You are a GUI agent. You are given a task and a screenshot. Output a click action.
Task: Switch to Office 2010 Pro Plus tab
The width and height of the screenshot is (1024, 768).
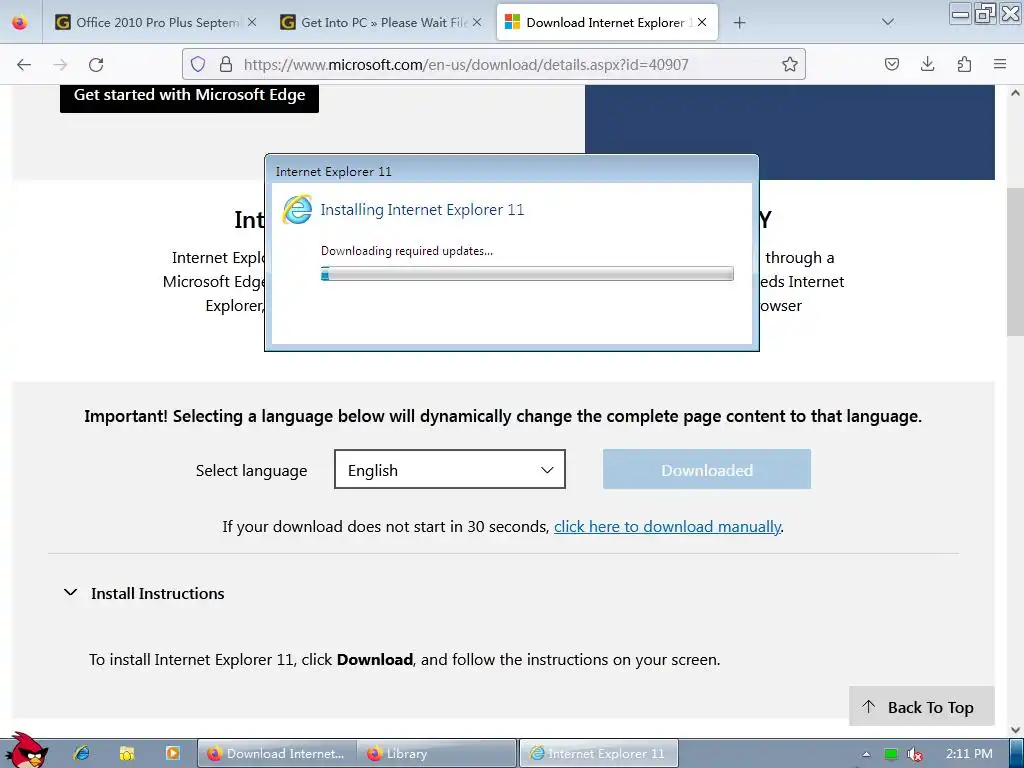[157, 22]
